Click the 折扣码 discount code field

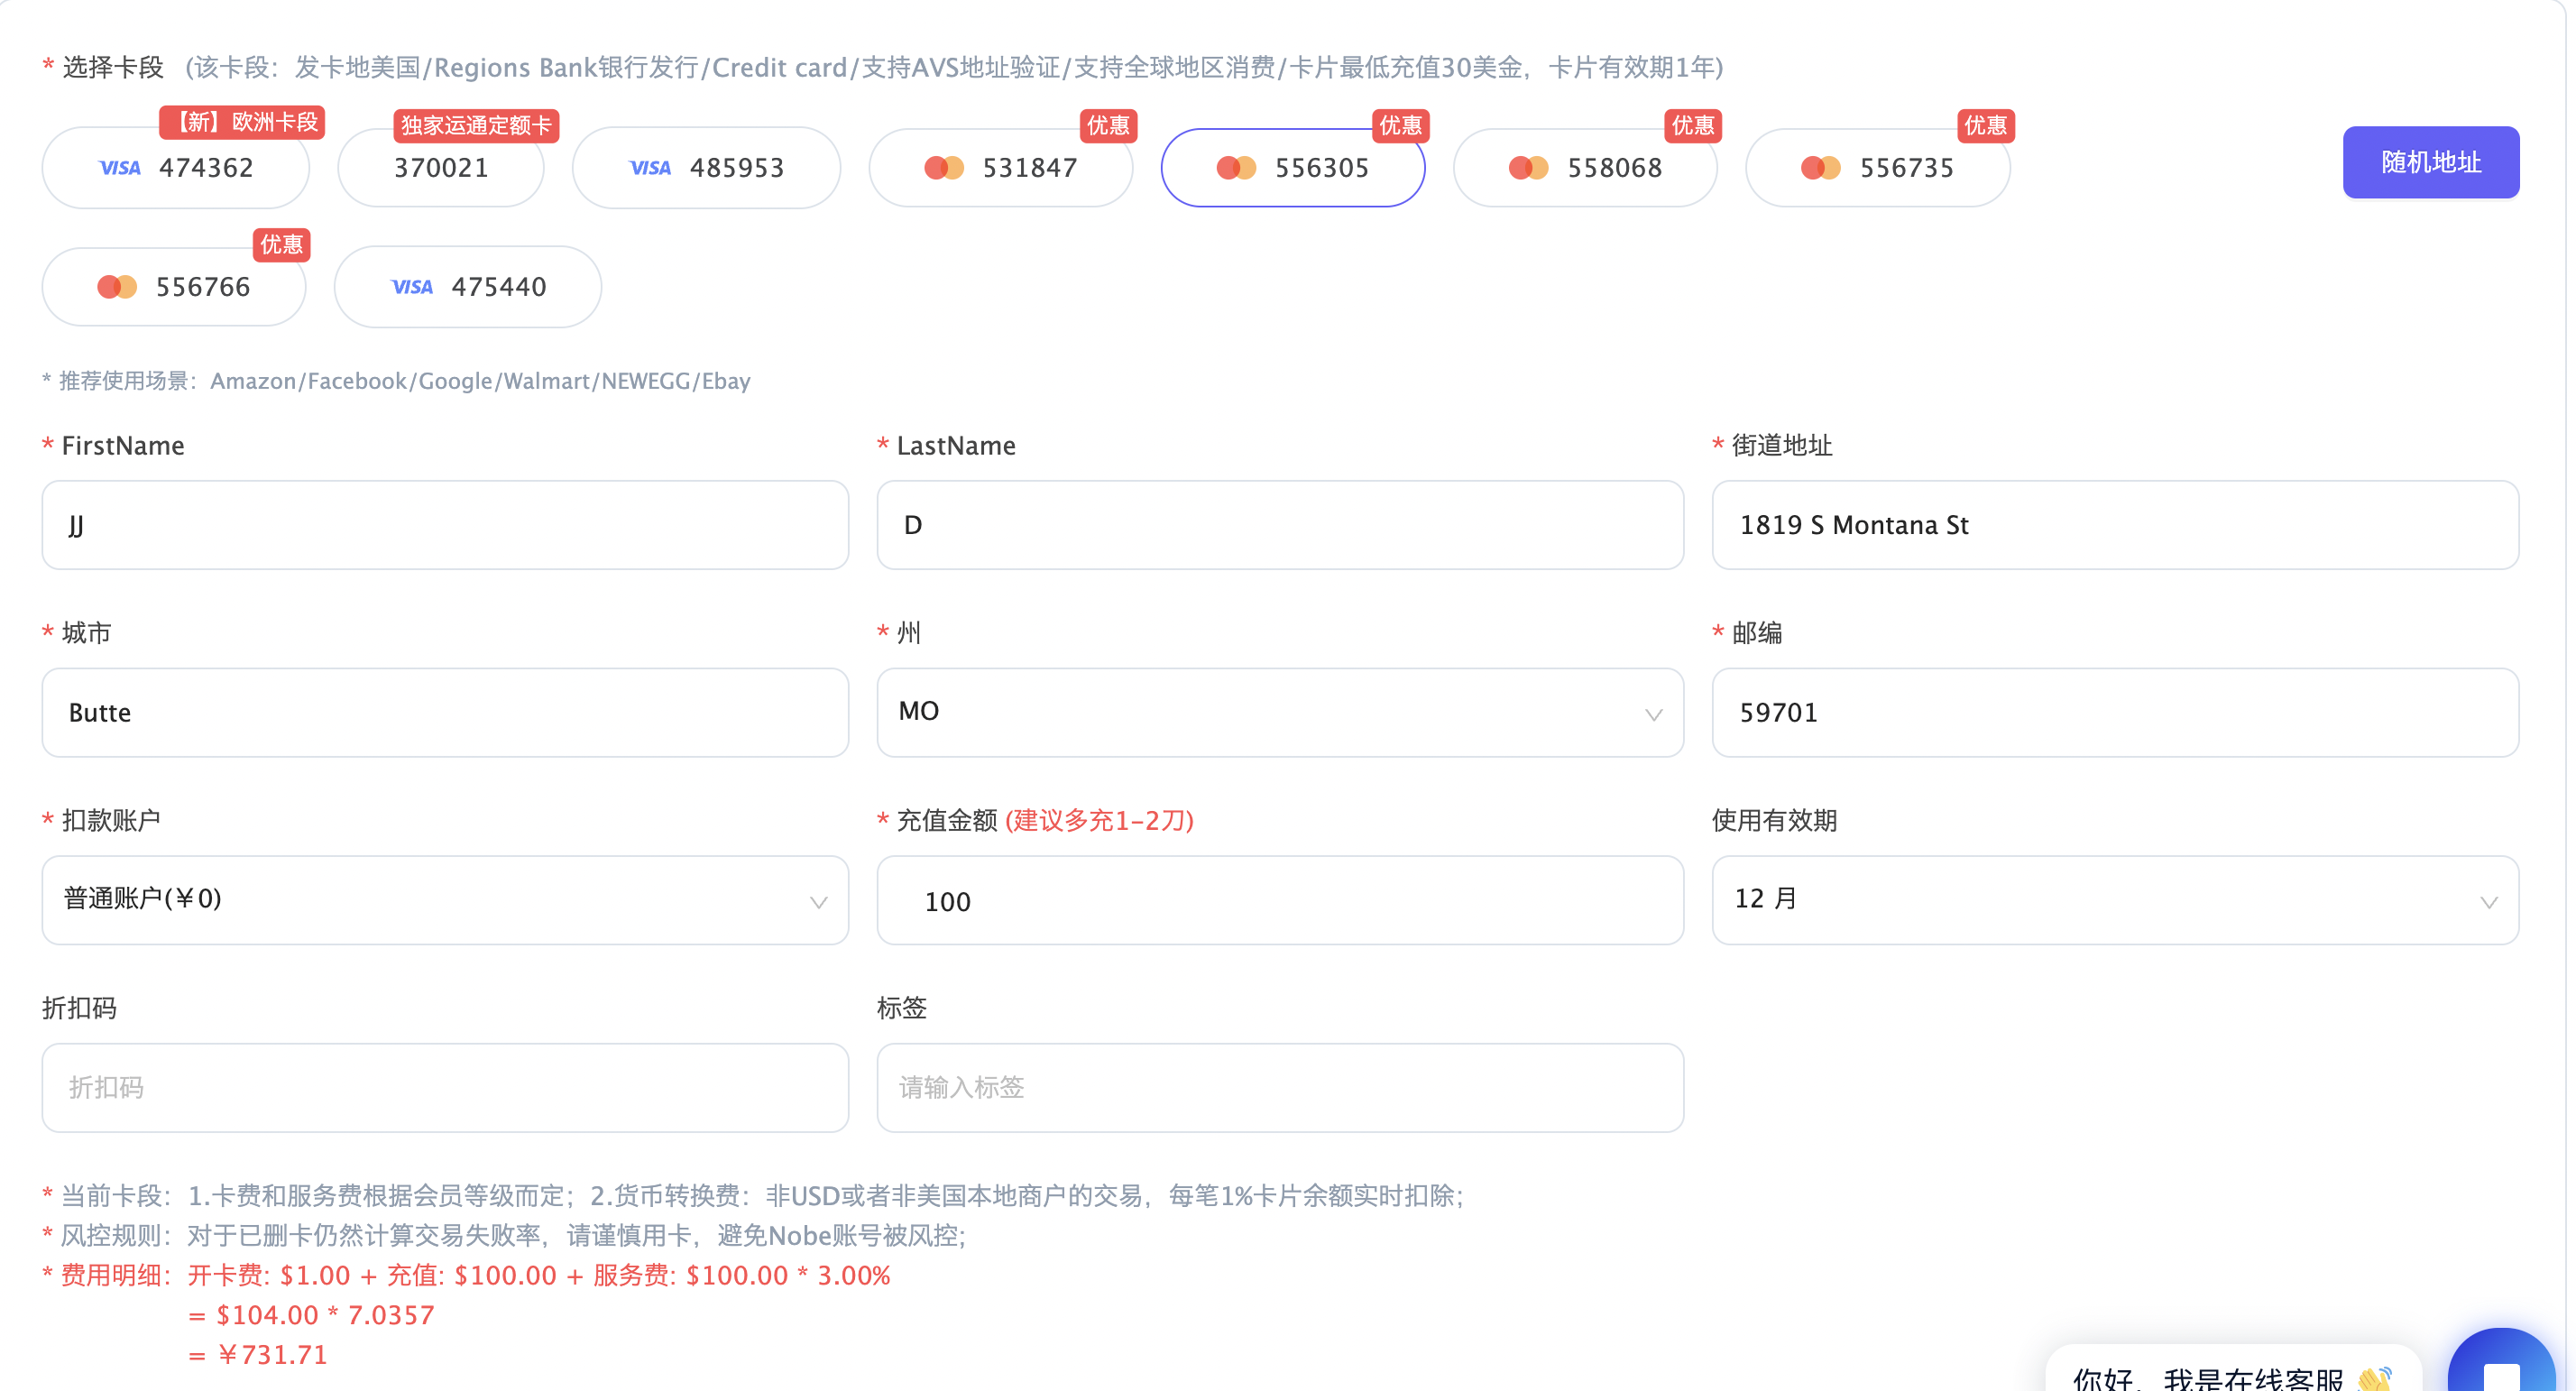click(x=445, y=1087)
